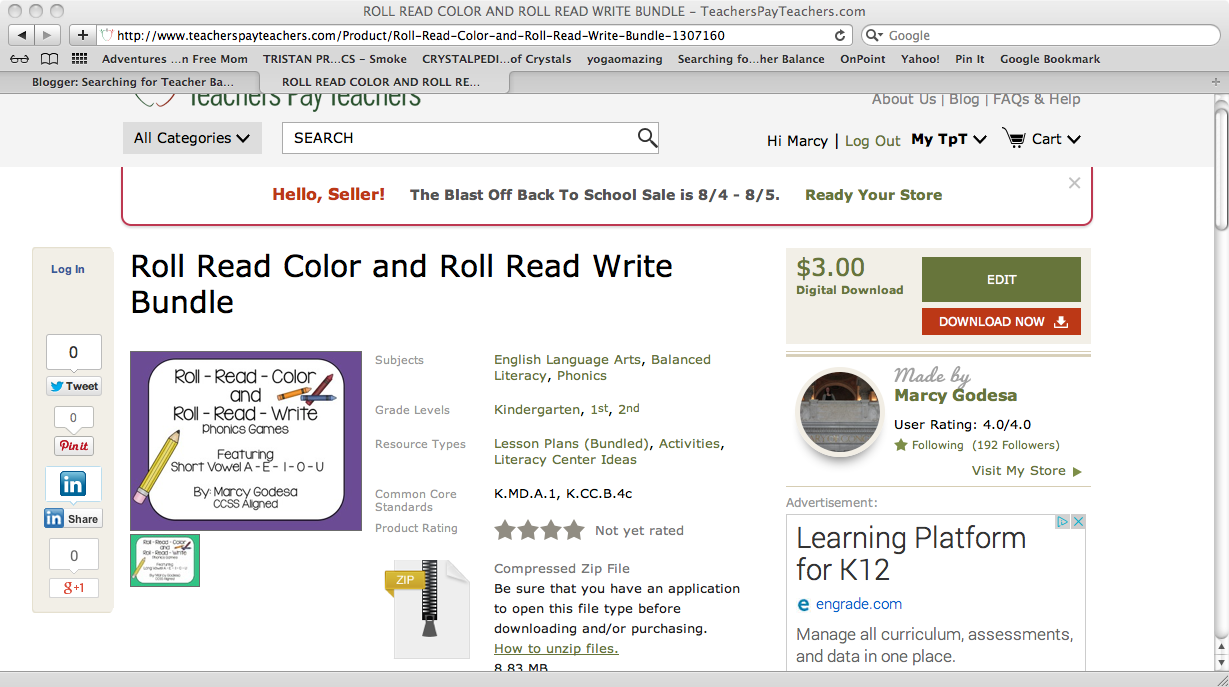Go back with the browser back arrow

21,35
